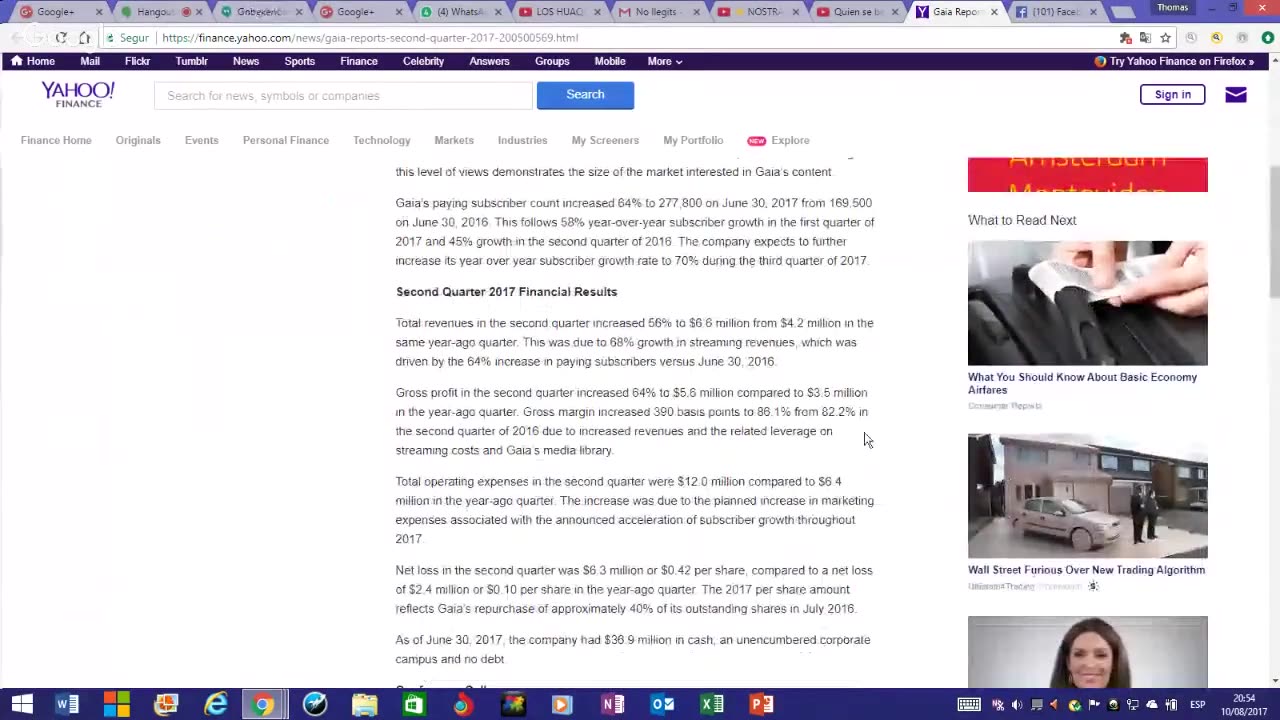This screenshot has width=1280, height=720.
Task: Open Basic Economy Airfares article thumbnail
Action: tap(1088, 303)
